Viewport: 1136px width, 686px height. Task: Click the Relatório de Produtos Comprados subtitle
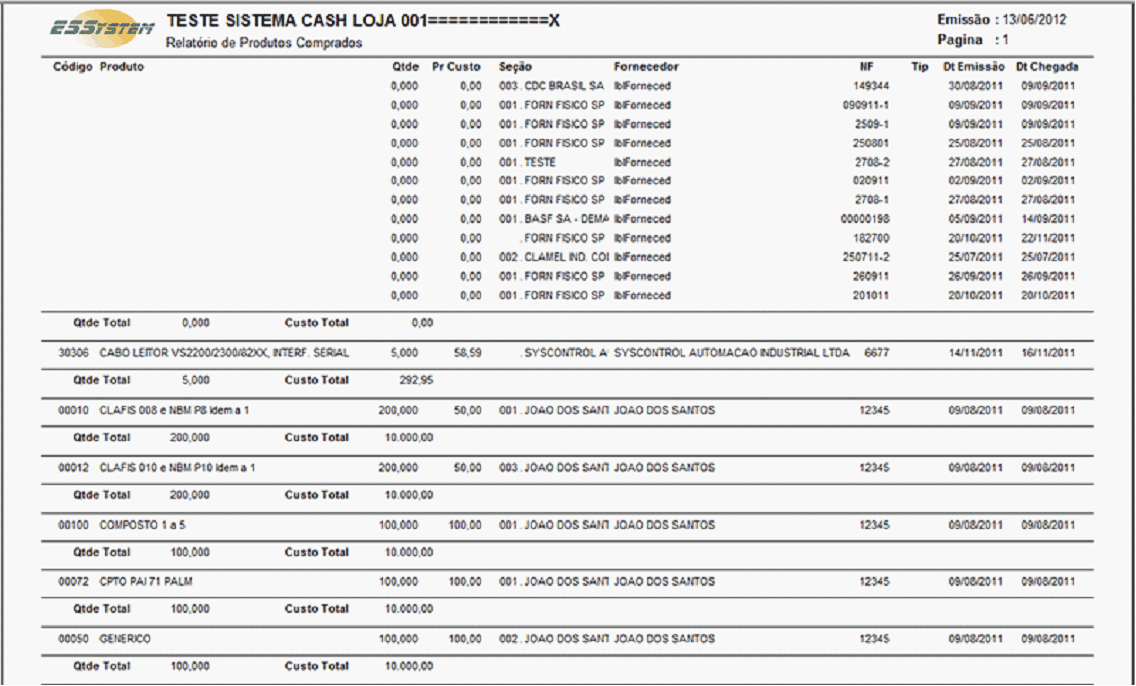[264, 43]
